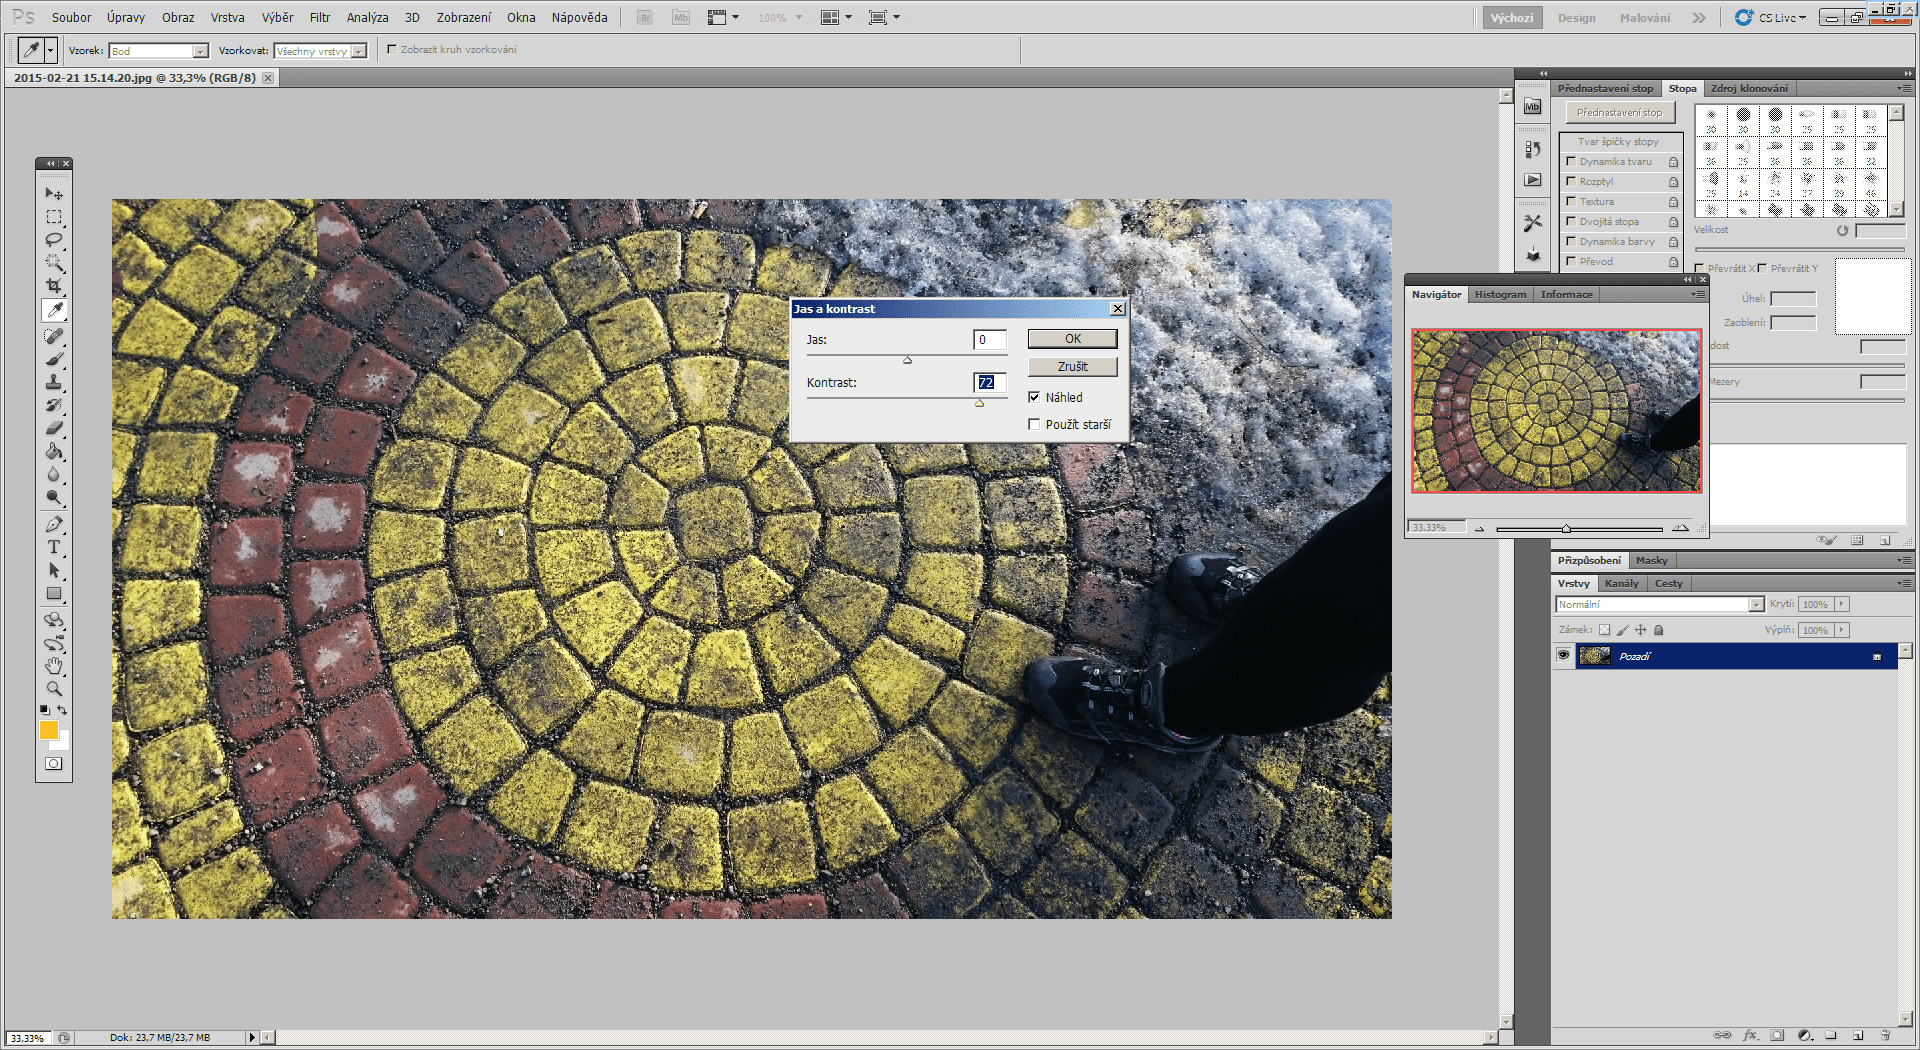Select the Clone Stamp tool
1920x1050 pixels.
[54, 383]
